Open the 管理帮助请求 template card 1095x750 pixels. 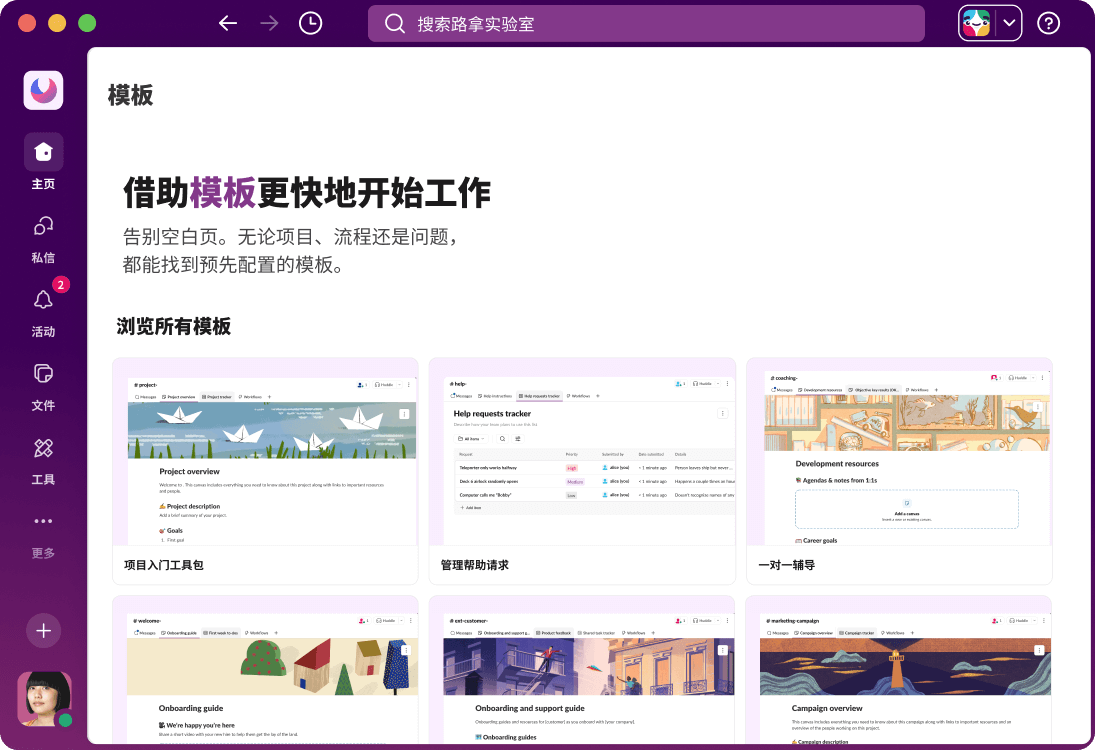point(583,470)
